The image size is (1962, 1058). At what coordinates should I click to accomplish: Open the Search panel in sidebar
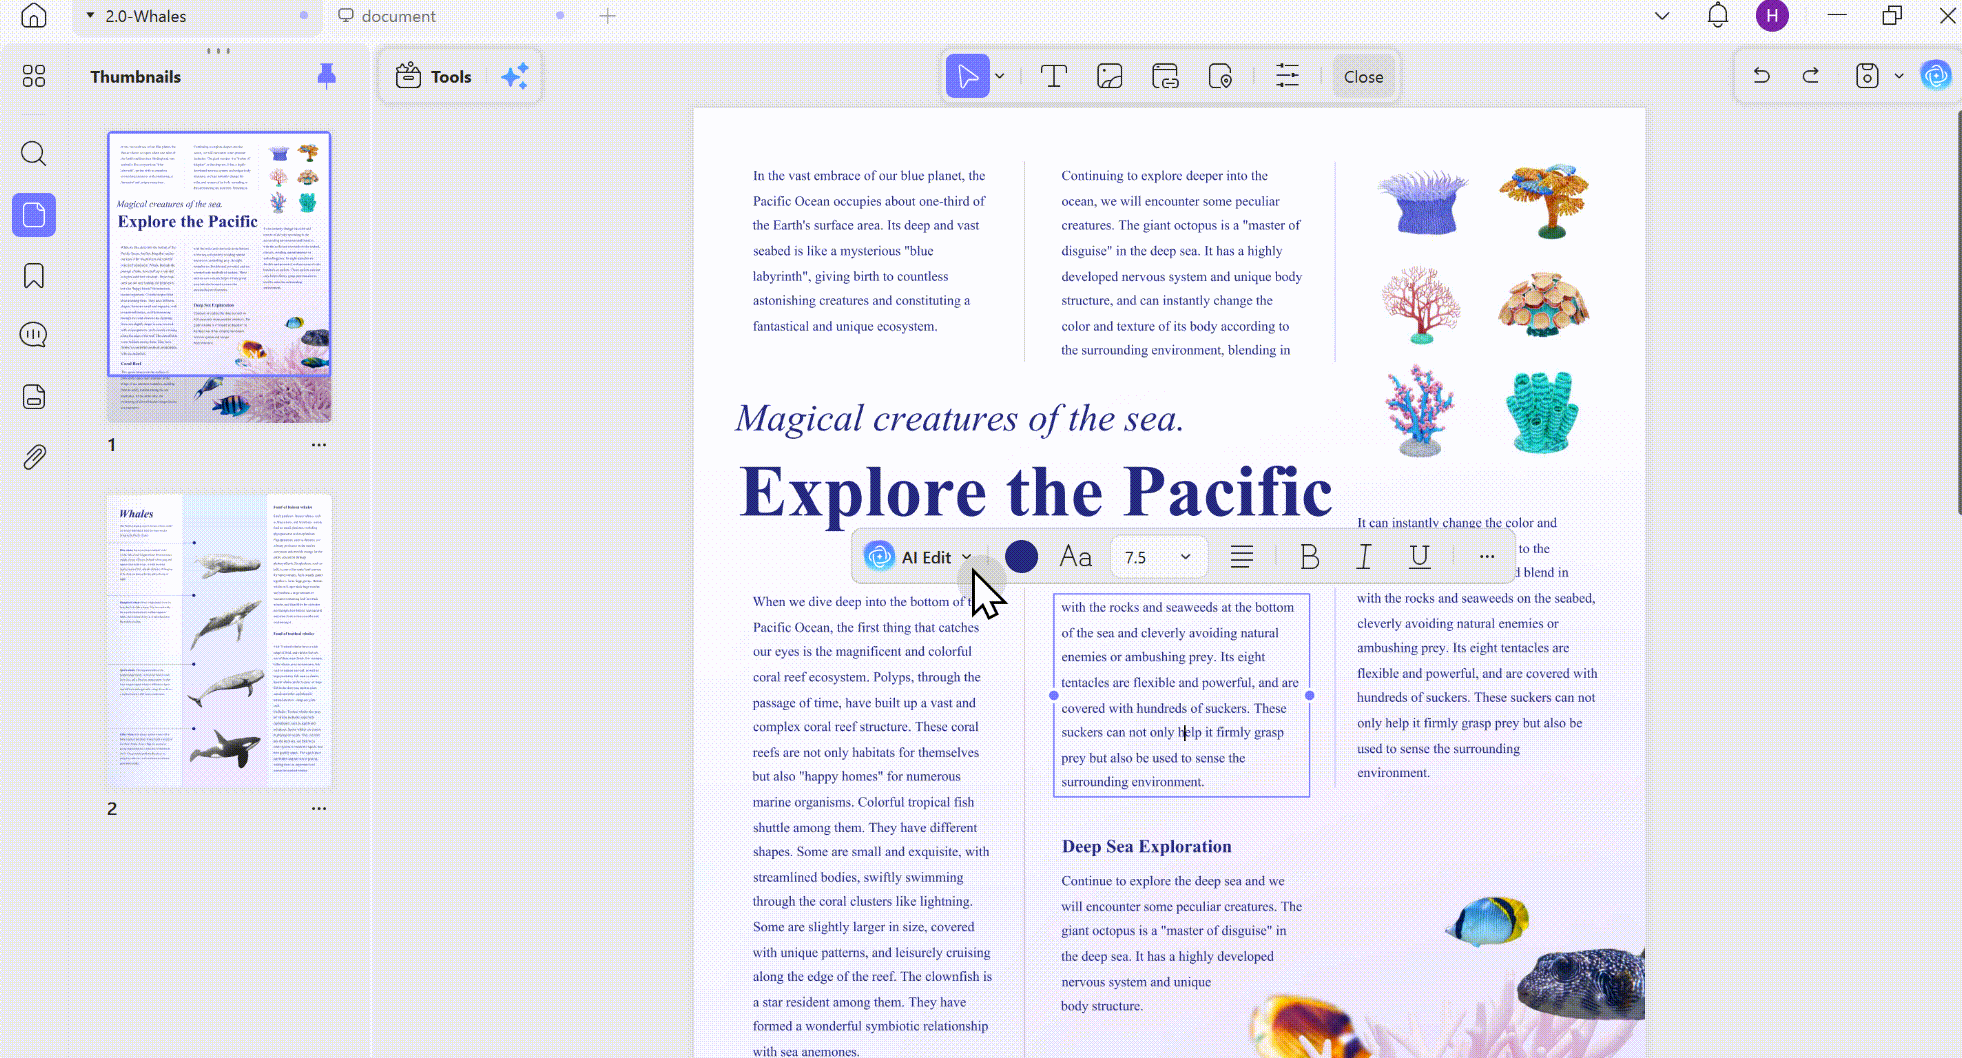point(34,153)
